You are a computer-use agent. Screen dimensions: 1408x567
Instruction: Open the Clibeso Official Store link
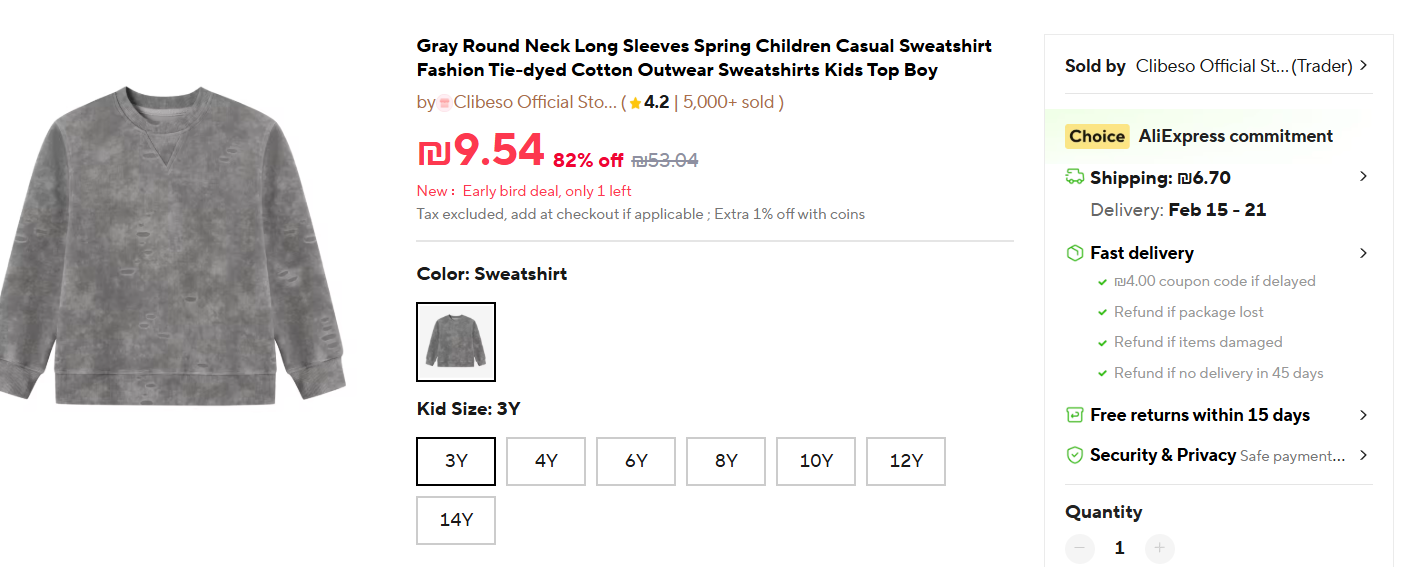click(x=535, y=102)
